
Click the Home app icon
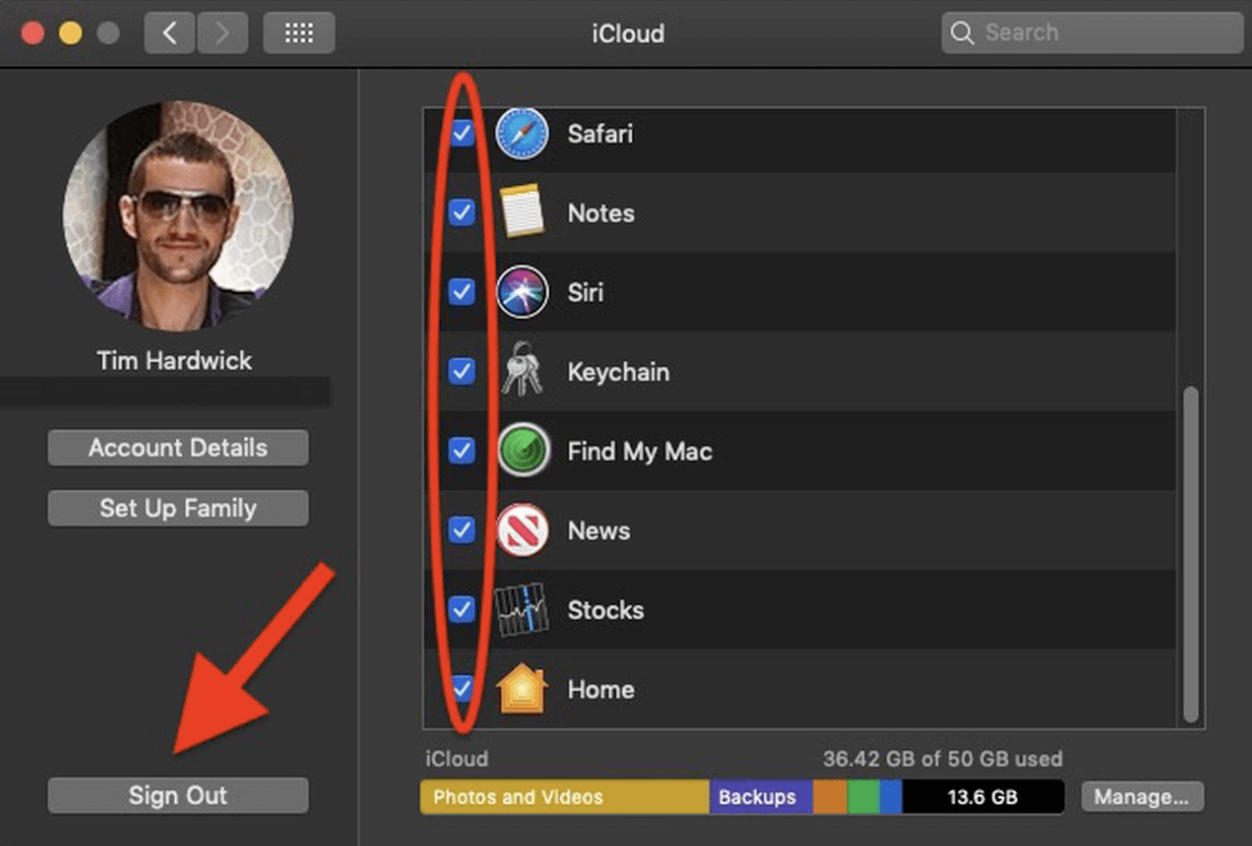pyautogui.click(x=521, y=689)
